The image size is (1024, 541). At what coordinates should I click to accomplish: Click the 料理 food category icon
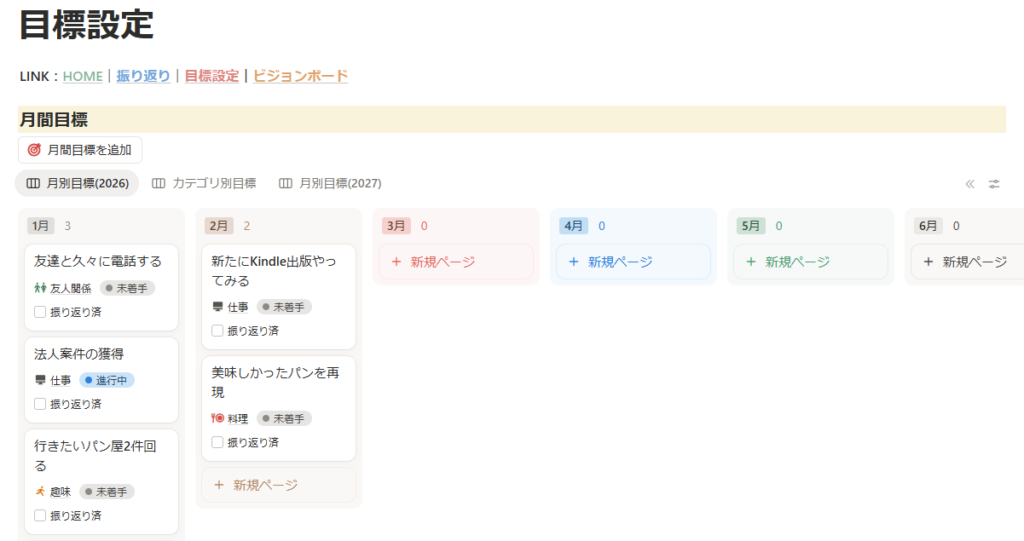pyautogui.click(x=218, y=418)
